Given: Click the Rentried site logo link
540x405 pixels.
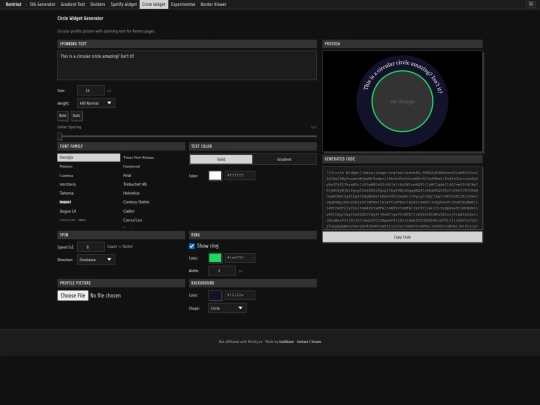Looking at the screenshot, I should pos(13,4).
